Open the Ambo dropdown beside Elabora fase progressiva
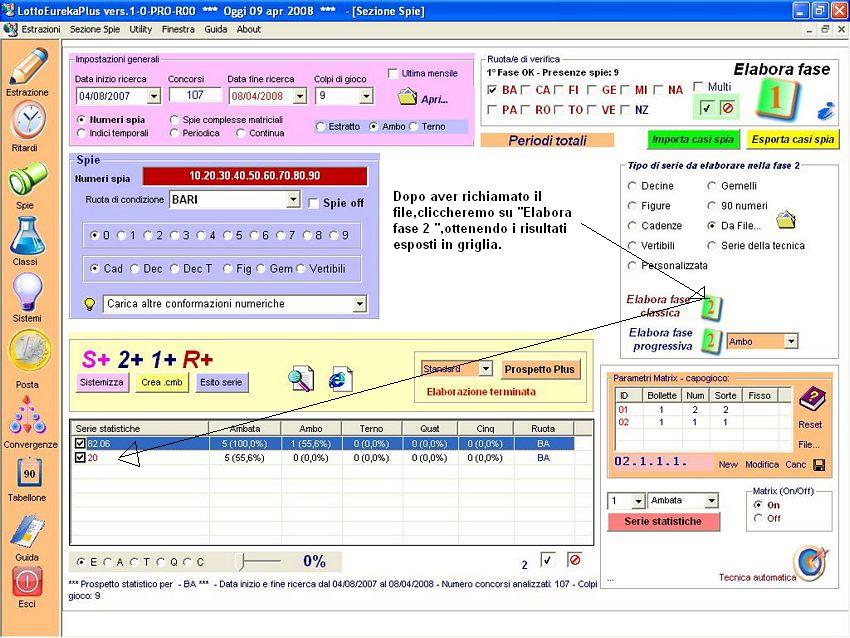The height and width of the screenshot is (638, 850). 791,341
